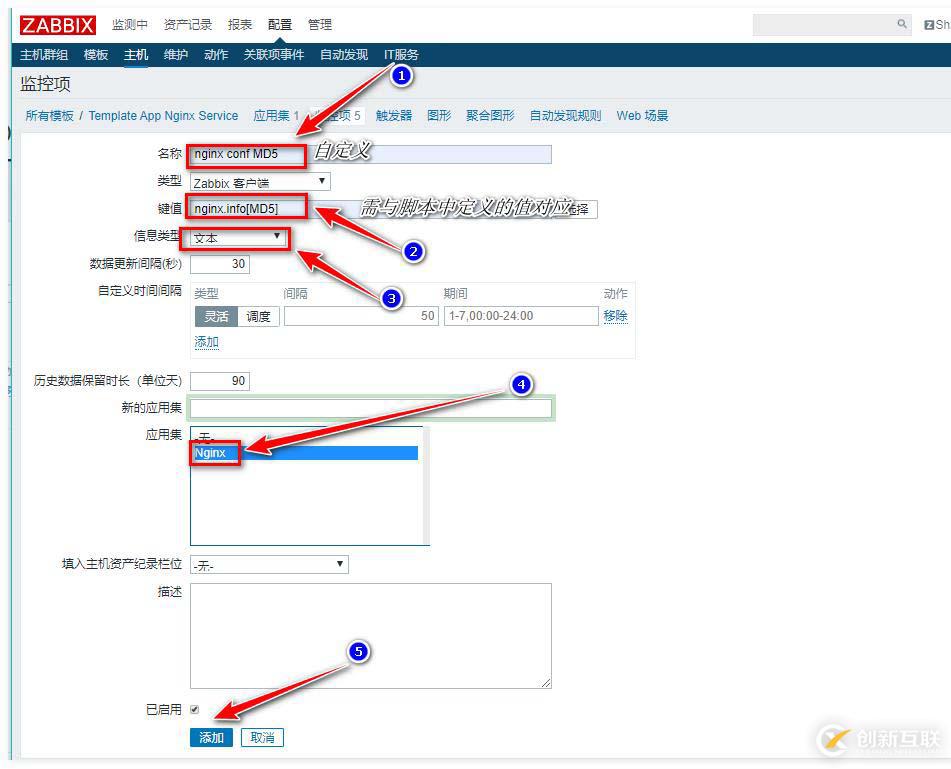Open the 类型 Zabbix 客户端 dropdown

coord(260,182)
